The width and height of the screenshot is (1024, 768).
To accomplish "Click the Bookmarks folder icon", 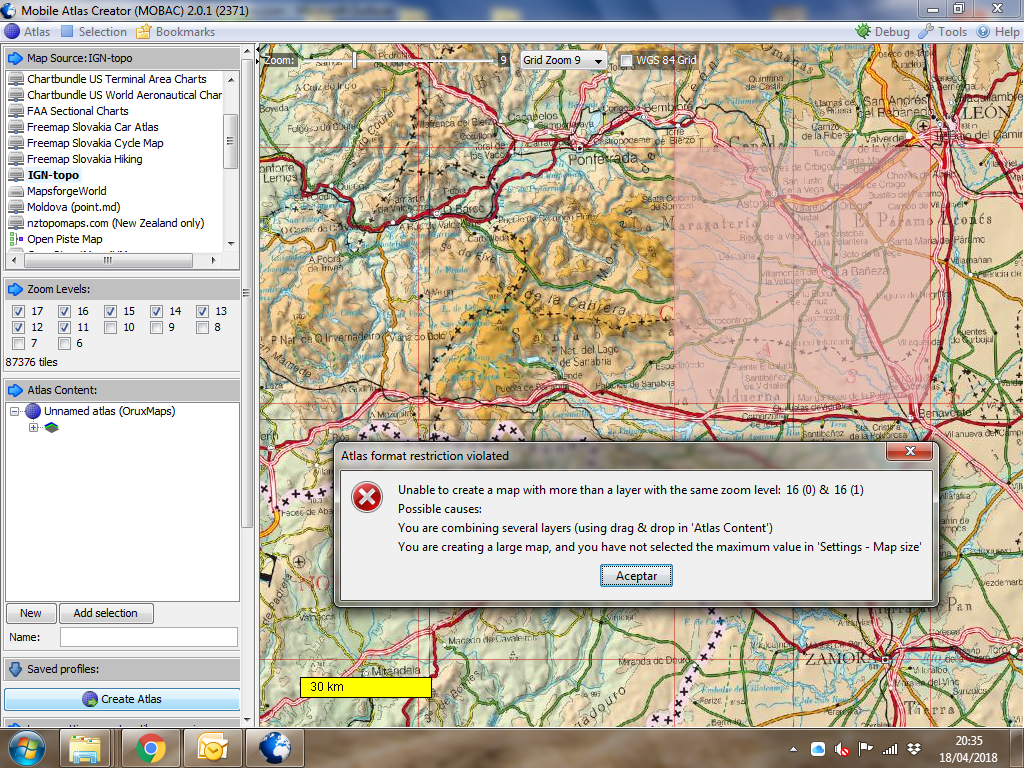I will 144,31.
